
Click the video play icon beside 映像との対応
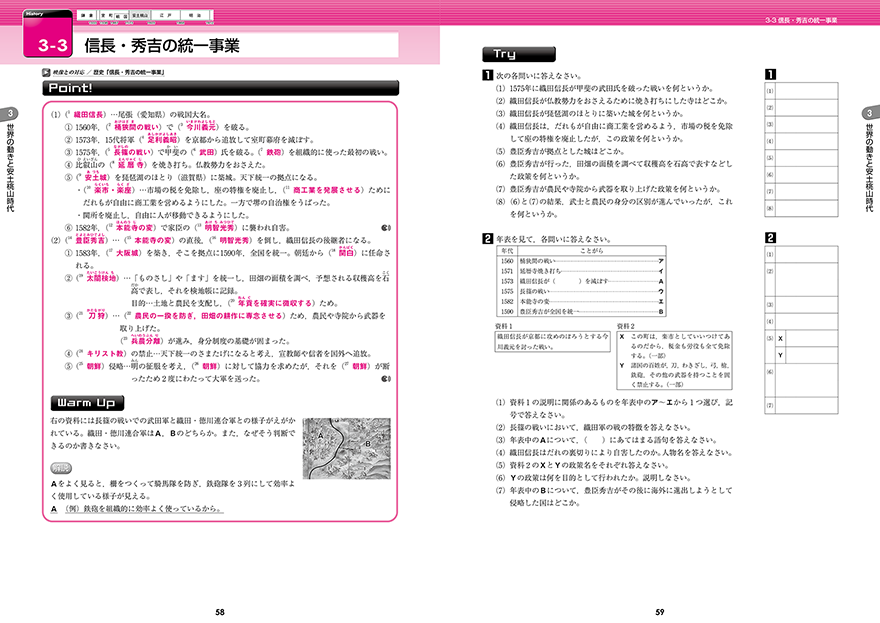[x=45, y=72]
